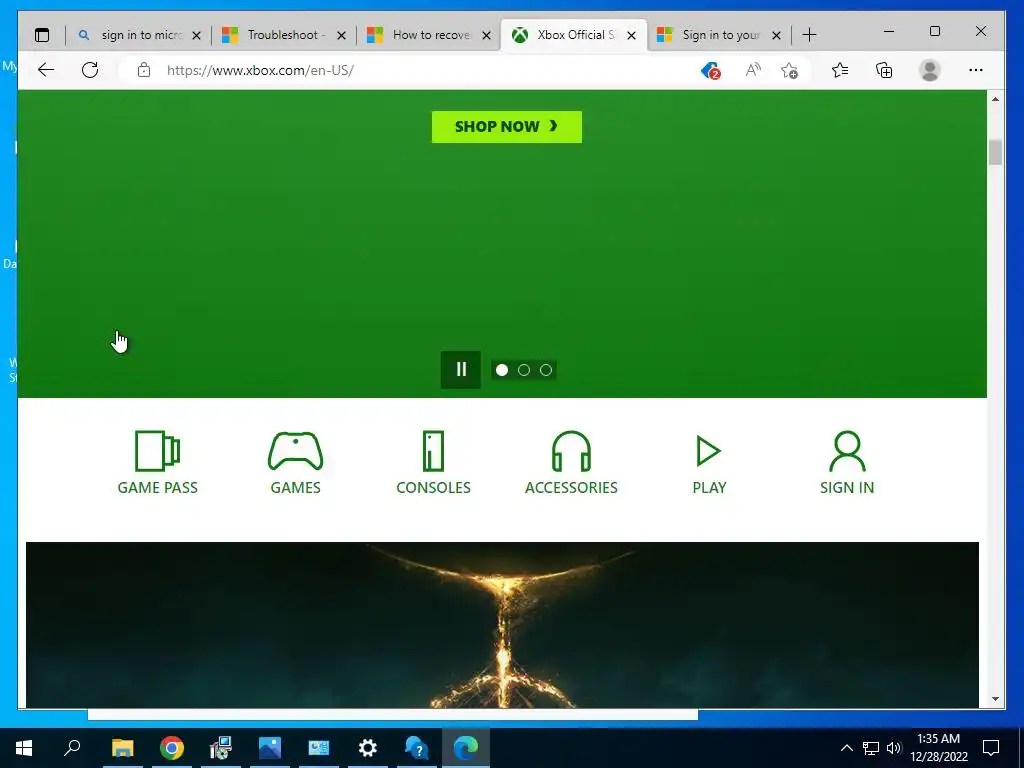View site information lock icon
This screenshot has height=768, width=1024.
pos(144,70)
